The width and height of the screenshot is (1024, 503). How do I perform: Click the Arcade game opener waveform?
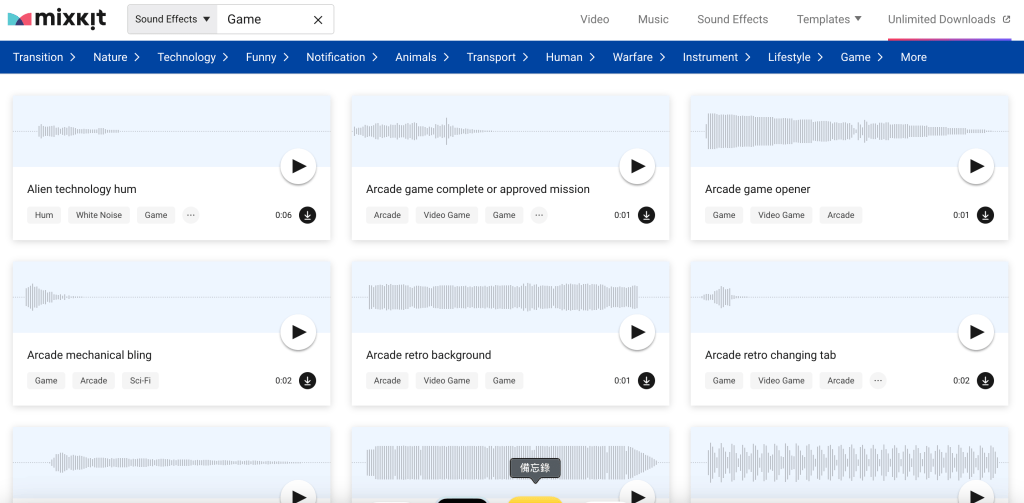pyautogui.click(x=849, y=131)
